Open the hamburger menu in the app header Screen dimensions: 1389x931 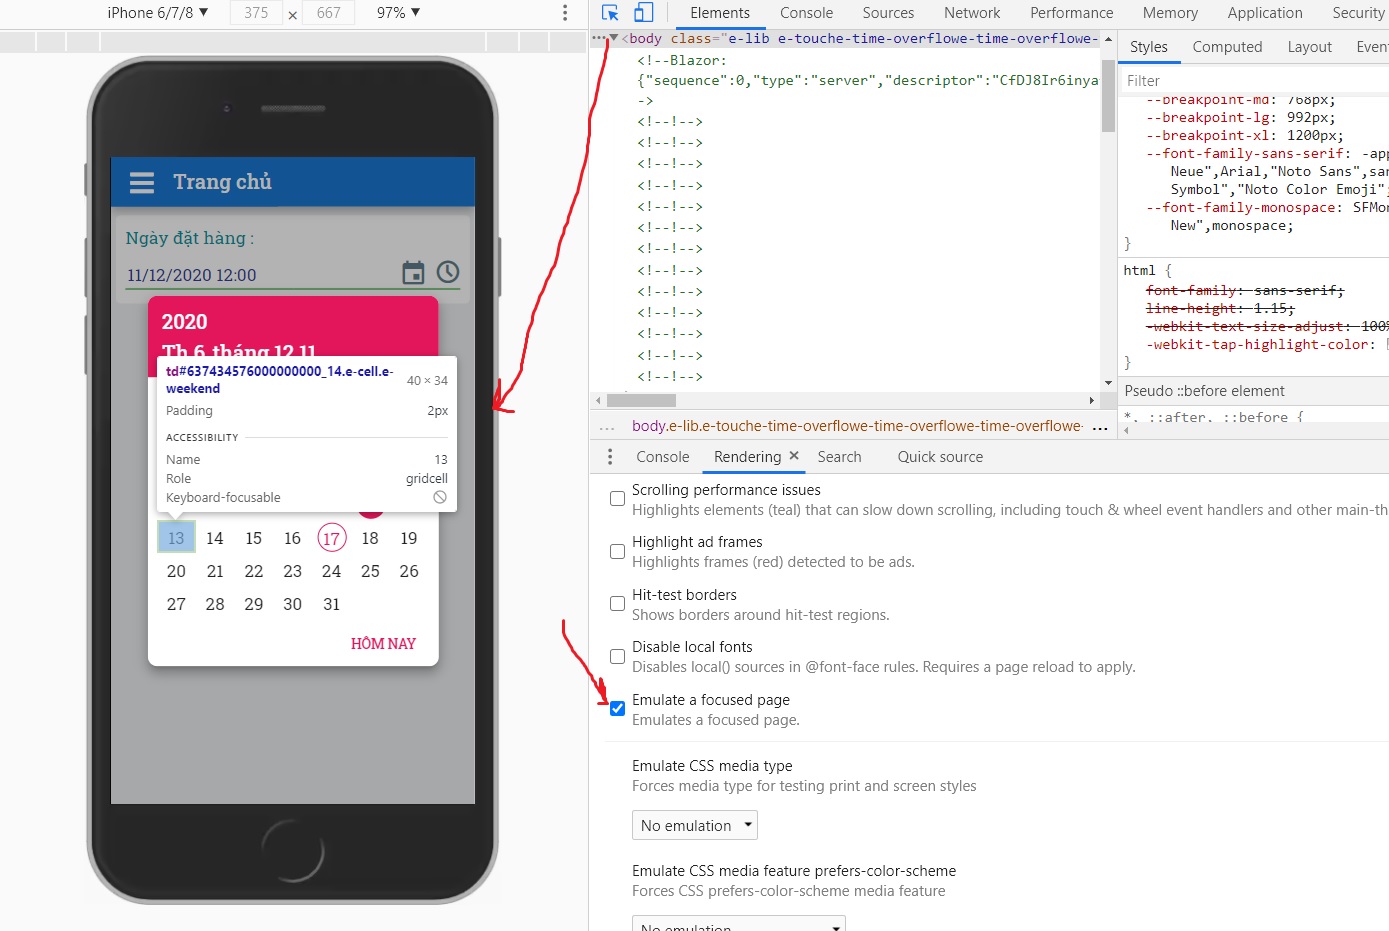[x=142, y=182]
